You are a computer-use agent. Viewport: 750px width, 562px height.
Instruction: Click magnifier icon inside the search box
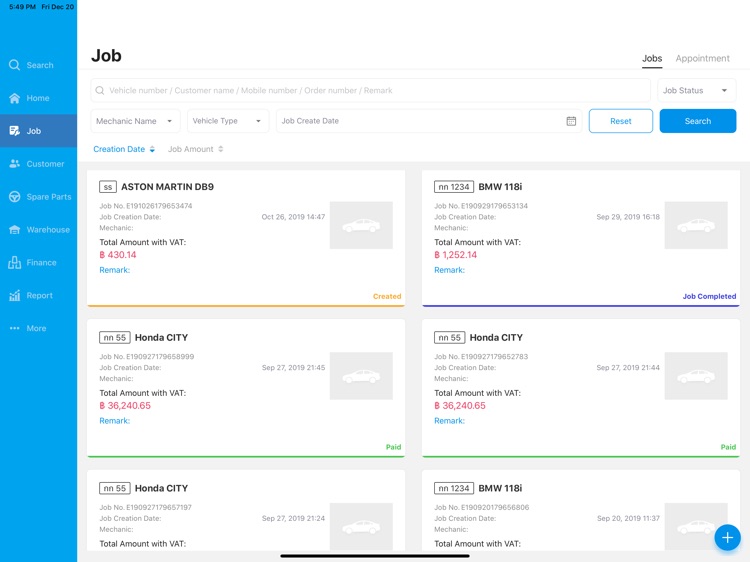[99, 90]
